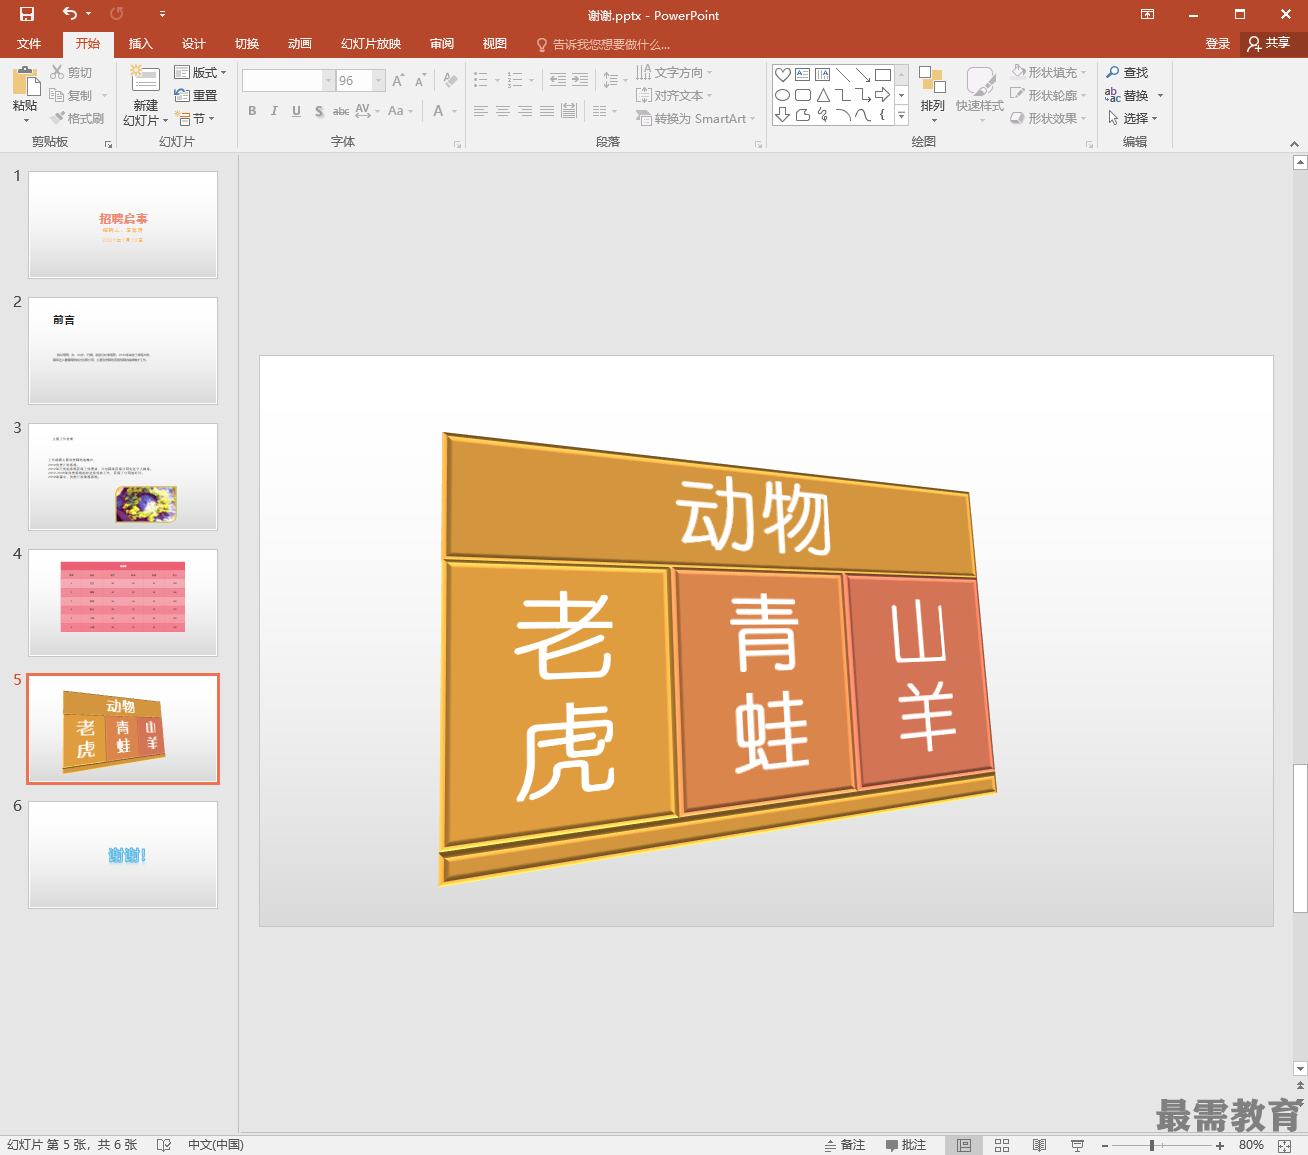Start Slide Show from status bar icon
This screenshot has width=1308, height=1155.
pos(1077,1145)
